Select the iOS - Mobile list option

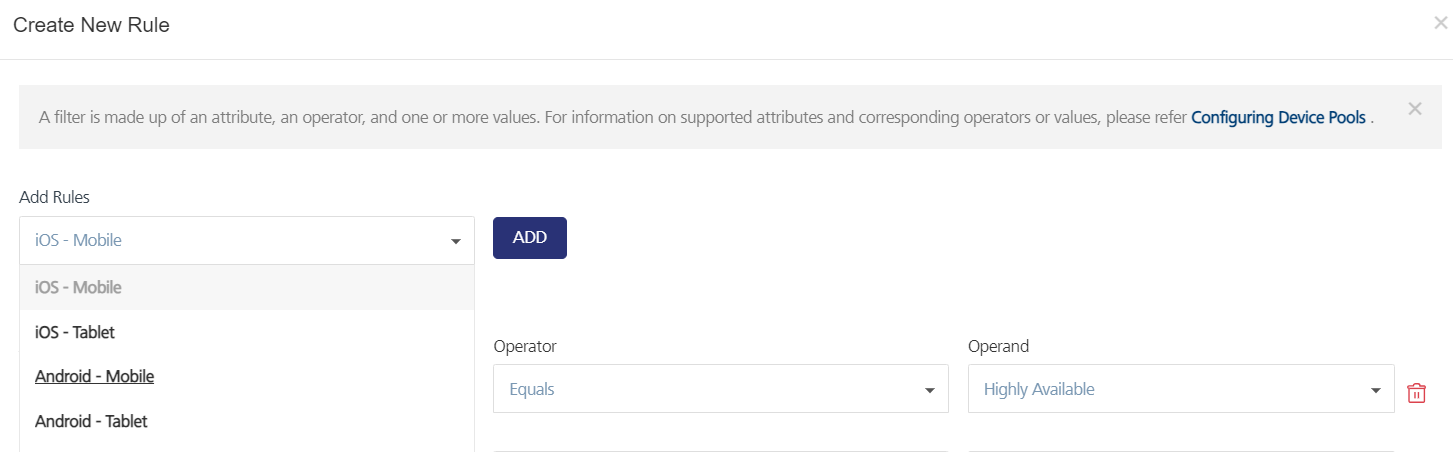click(78, 288)
